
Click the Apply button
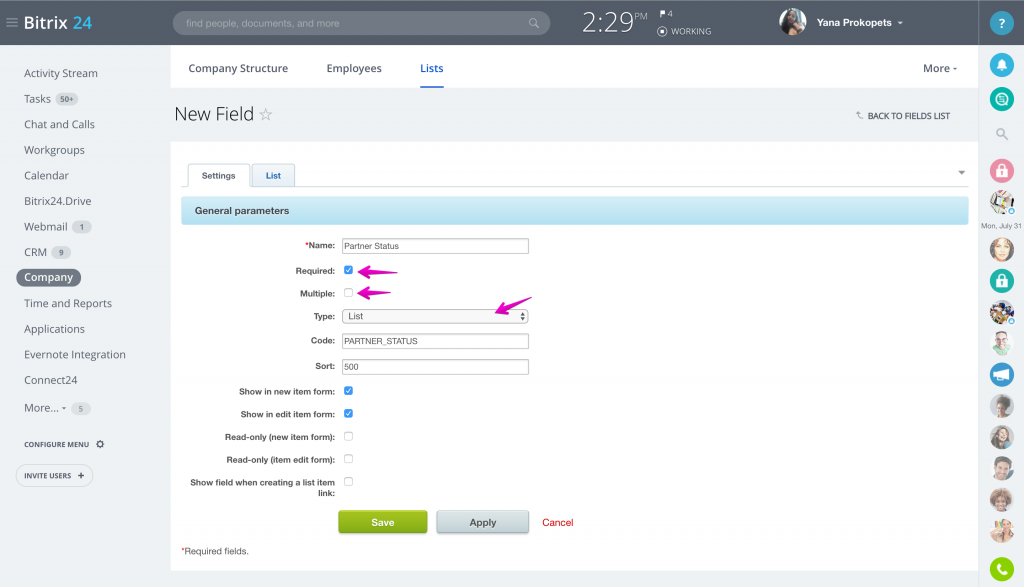483,522
